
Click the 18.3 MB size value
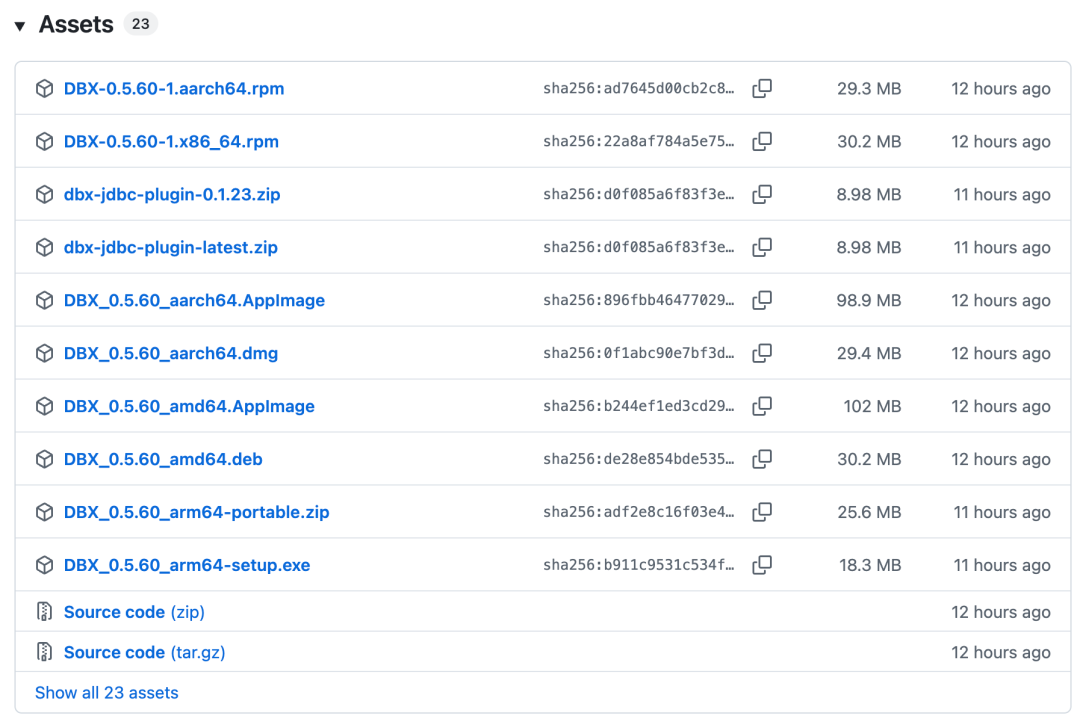point(870,566)
